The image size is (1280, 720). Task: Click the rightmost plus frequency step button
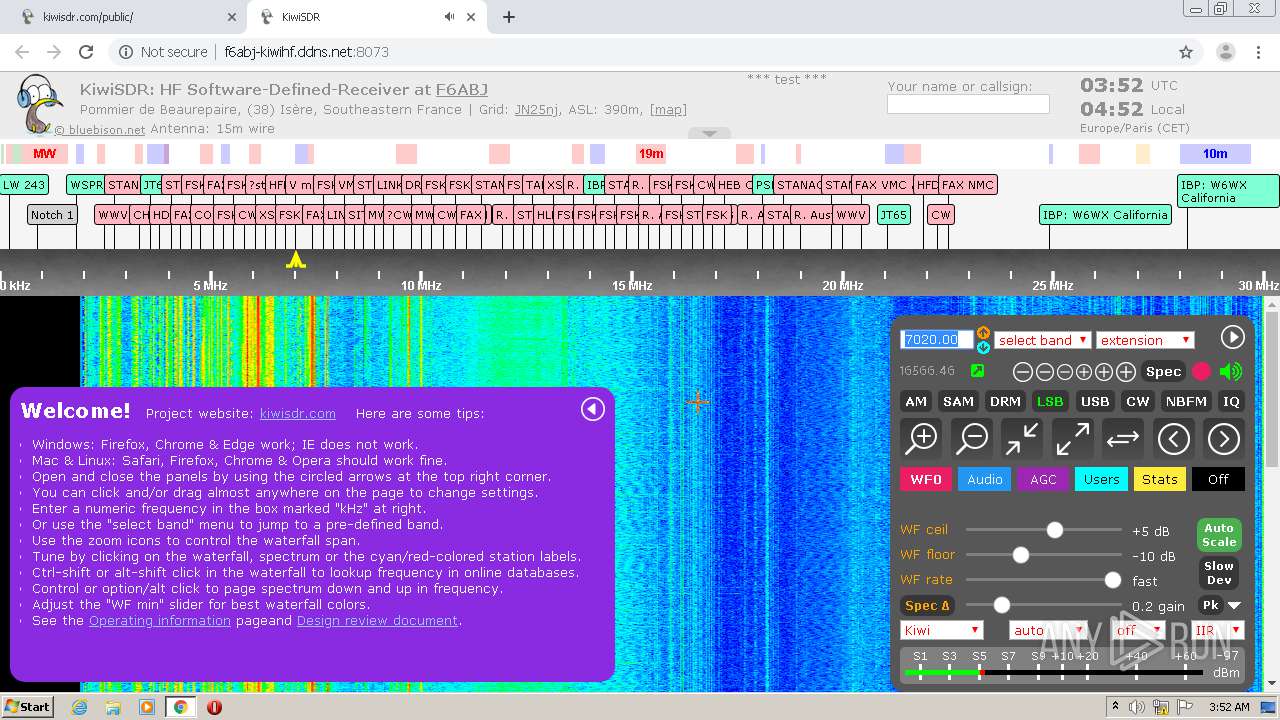coord(1126,372)
